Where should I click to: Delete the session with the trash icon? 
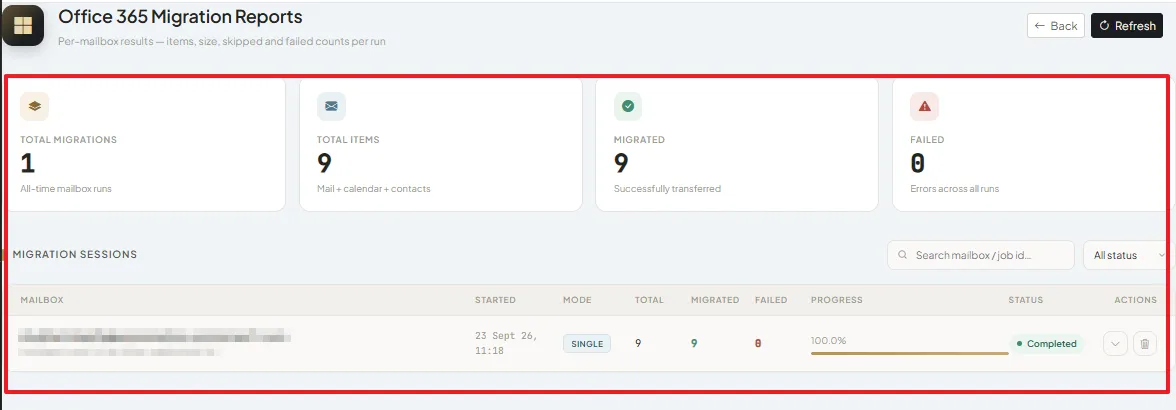coord(1144,343)
